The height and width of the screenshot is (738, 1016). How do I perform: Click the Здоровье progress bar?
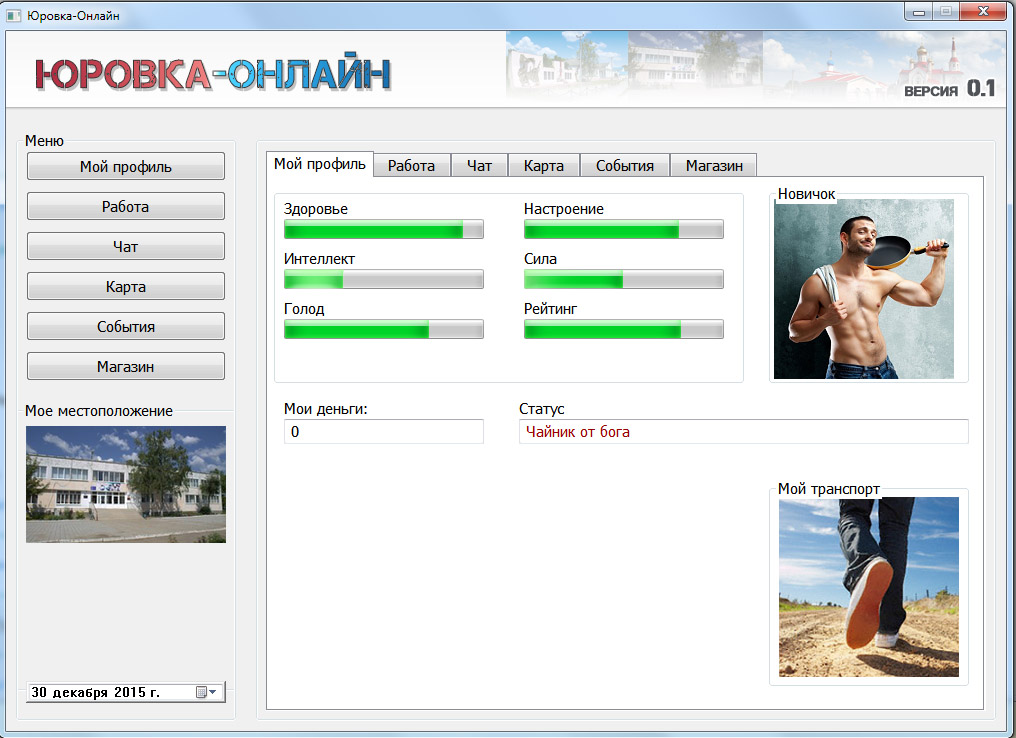coord(383,230)
